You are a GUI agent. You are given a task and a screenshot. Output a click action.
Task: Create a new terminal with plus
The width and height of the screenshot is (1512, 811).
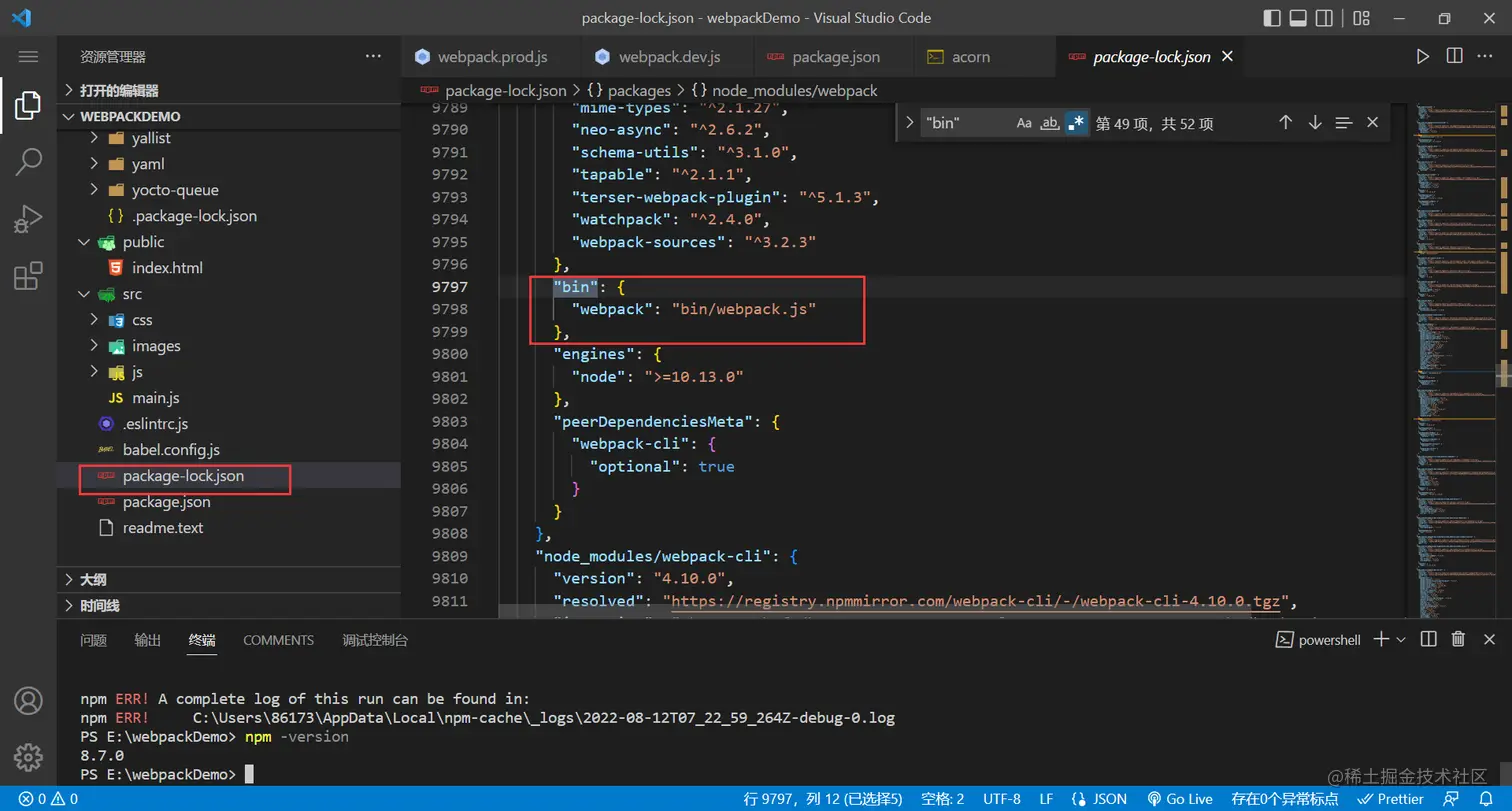click(1380, 639)
